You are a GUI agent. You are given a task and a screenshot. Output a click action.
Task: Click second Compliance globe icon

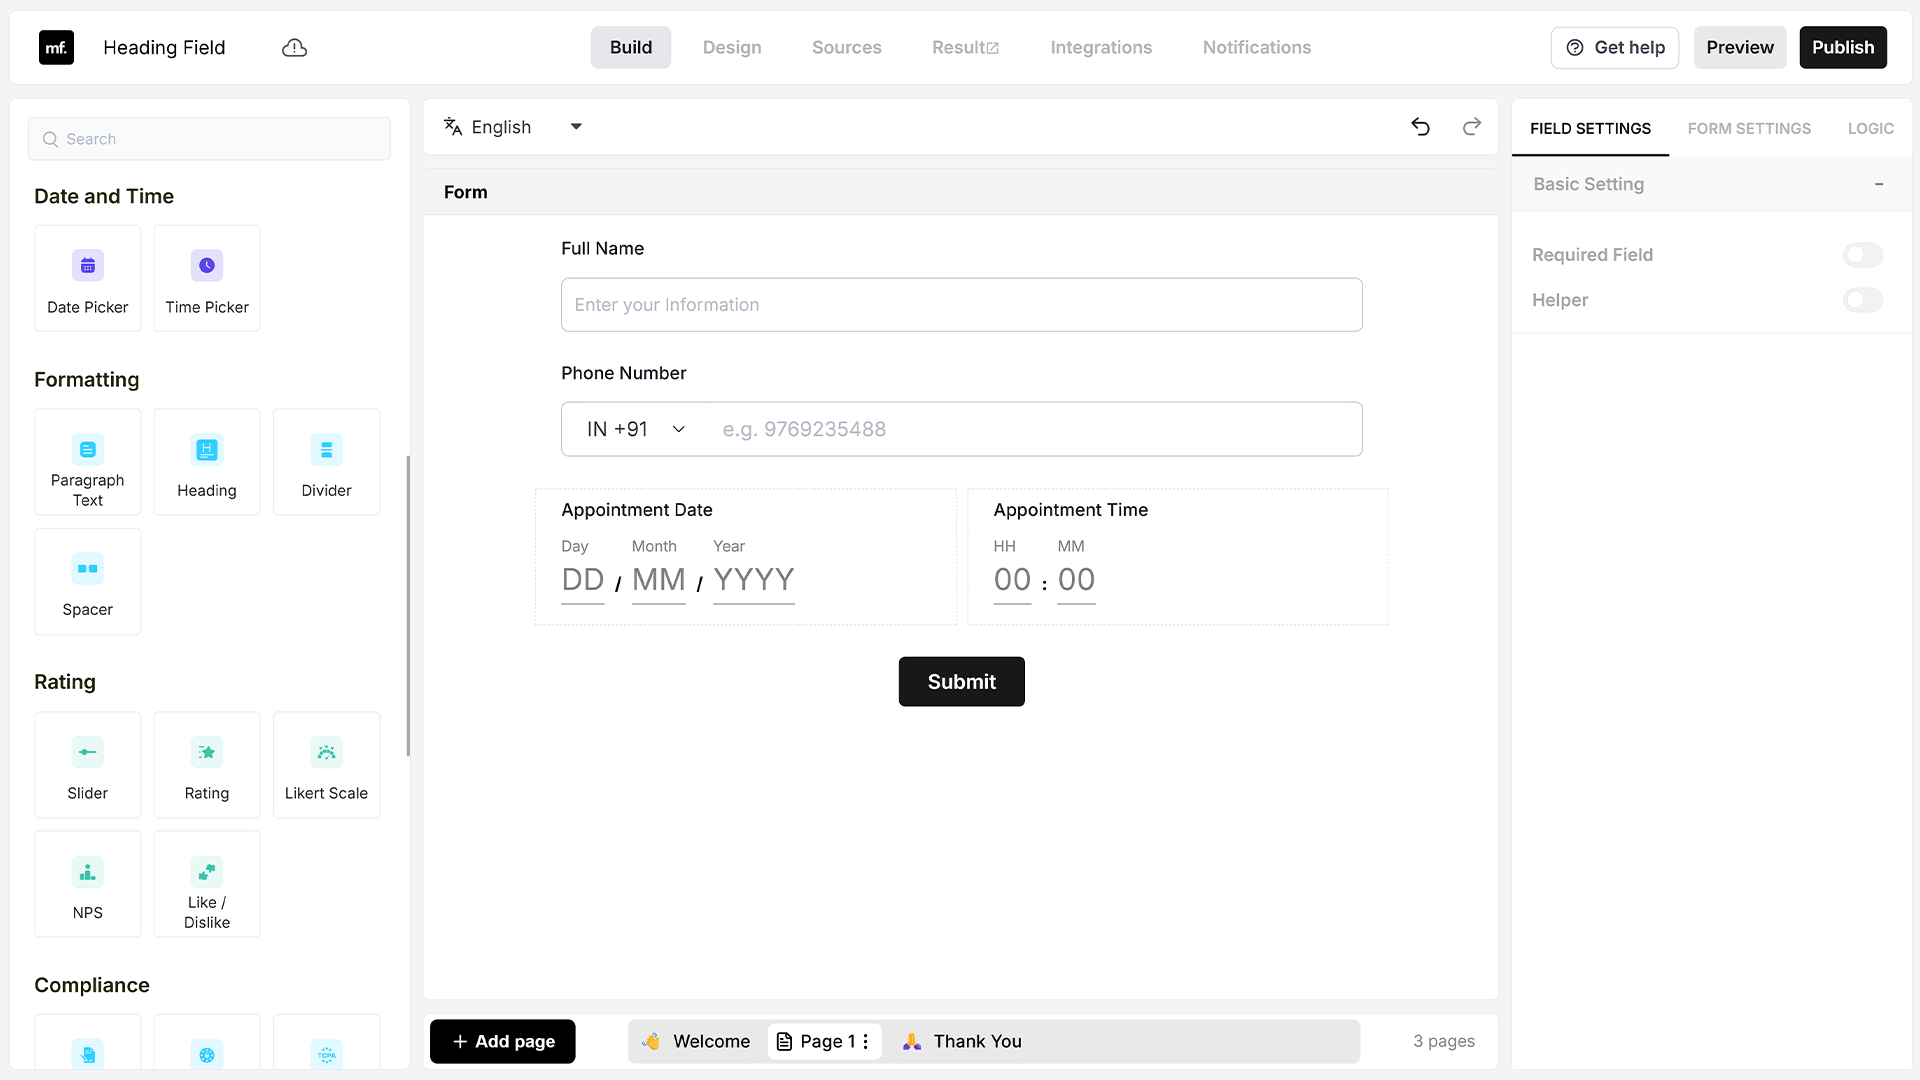pos(207,1054)
